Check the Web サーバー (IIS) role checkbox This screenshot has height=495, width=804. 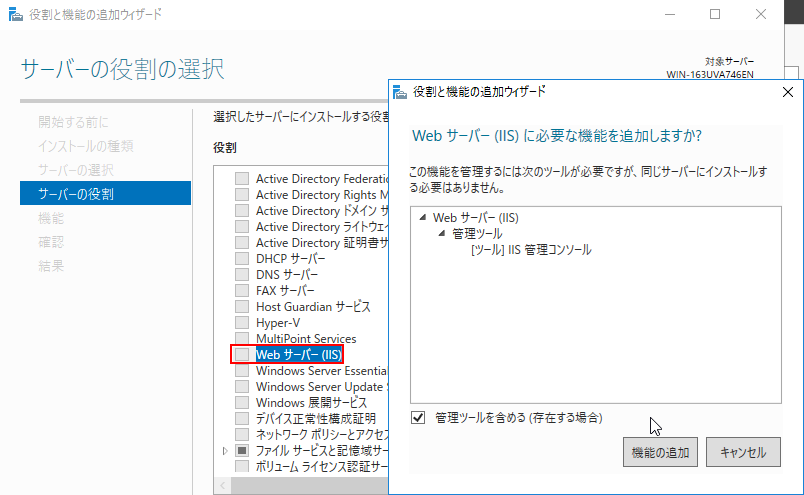click(241, 355)
